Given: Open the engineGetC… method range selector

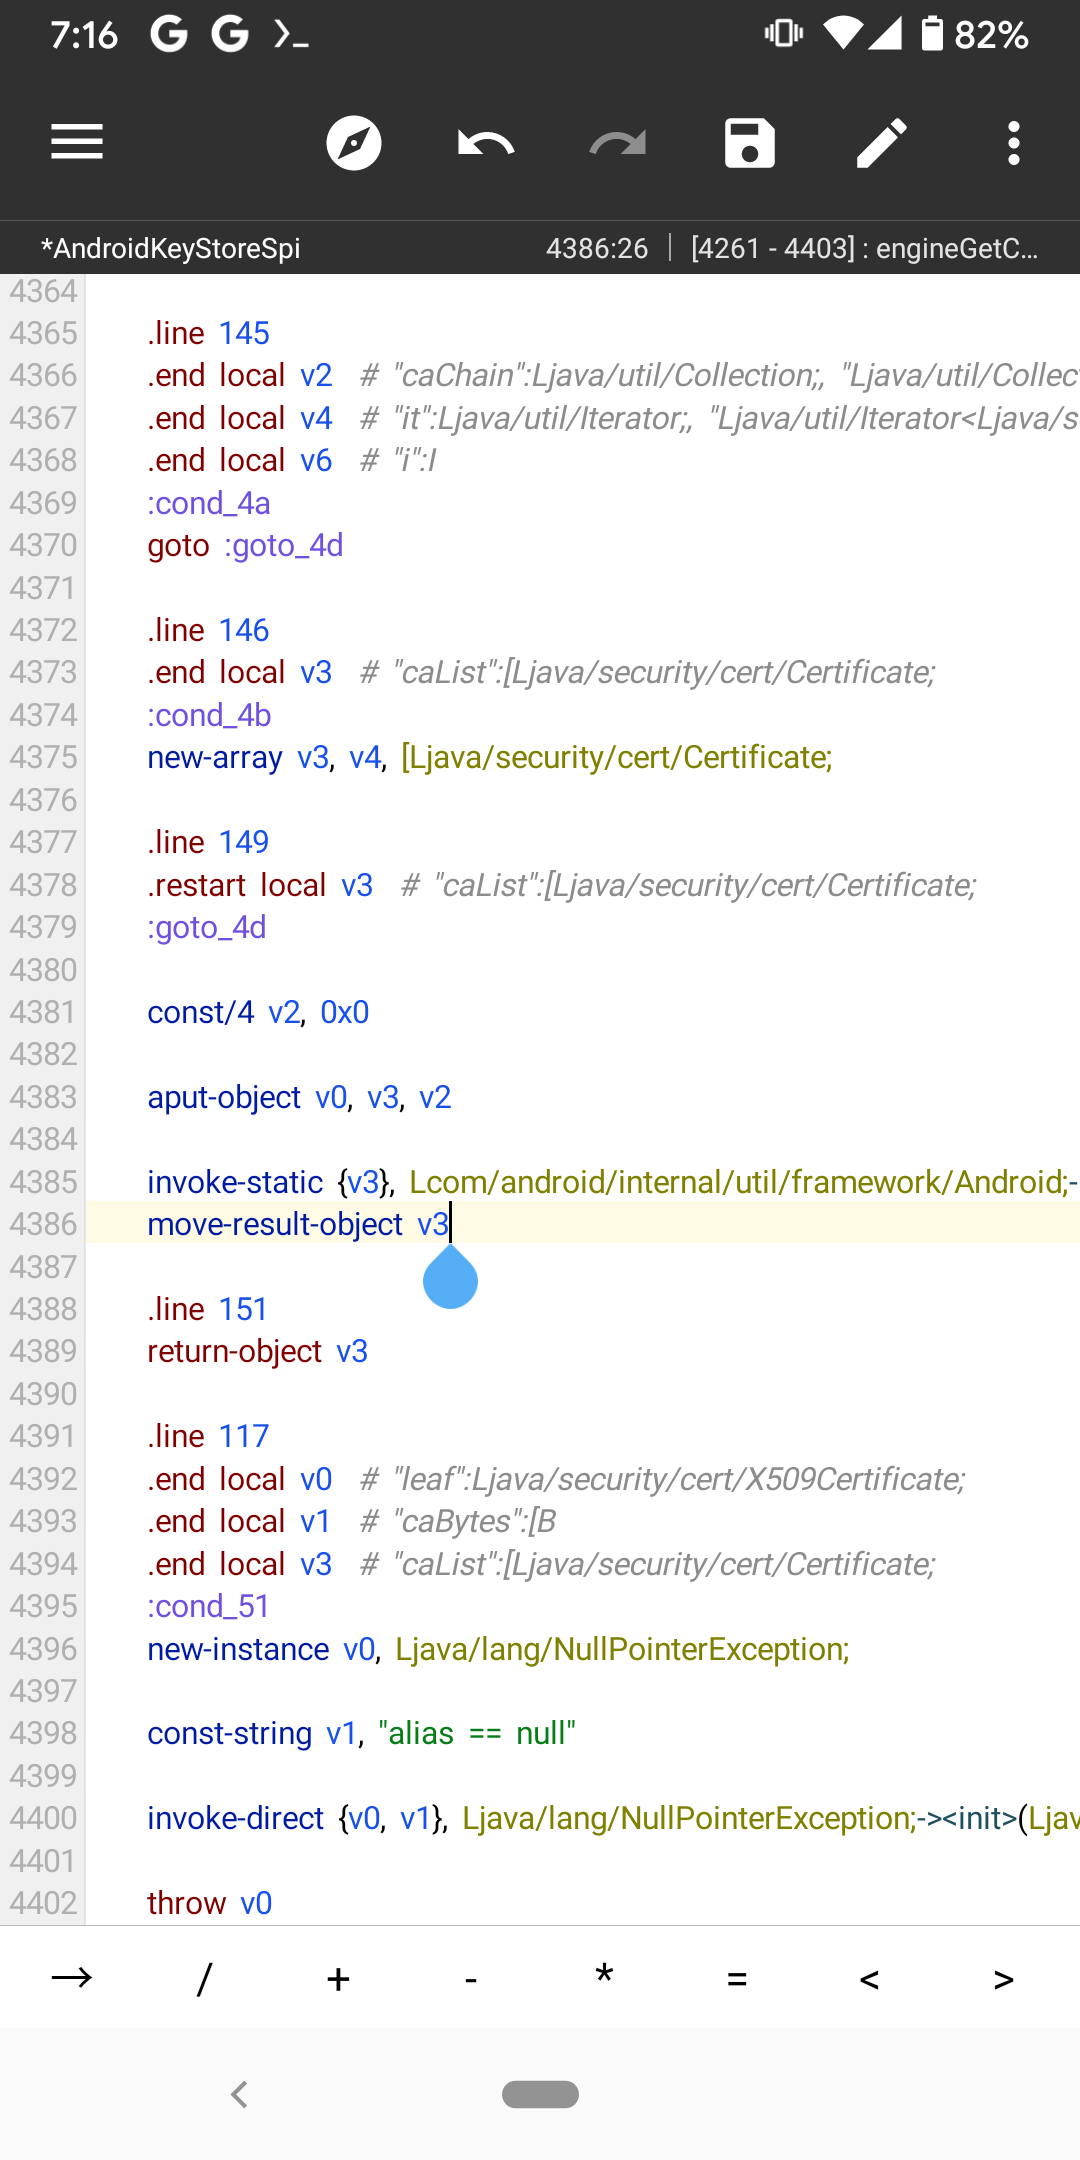Looking at the screenshot, I should (x=864, y=248).
